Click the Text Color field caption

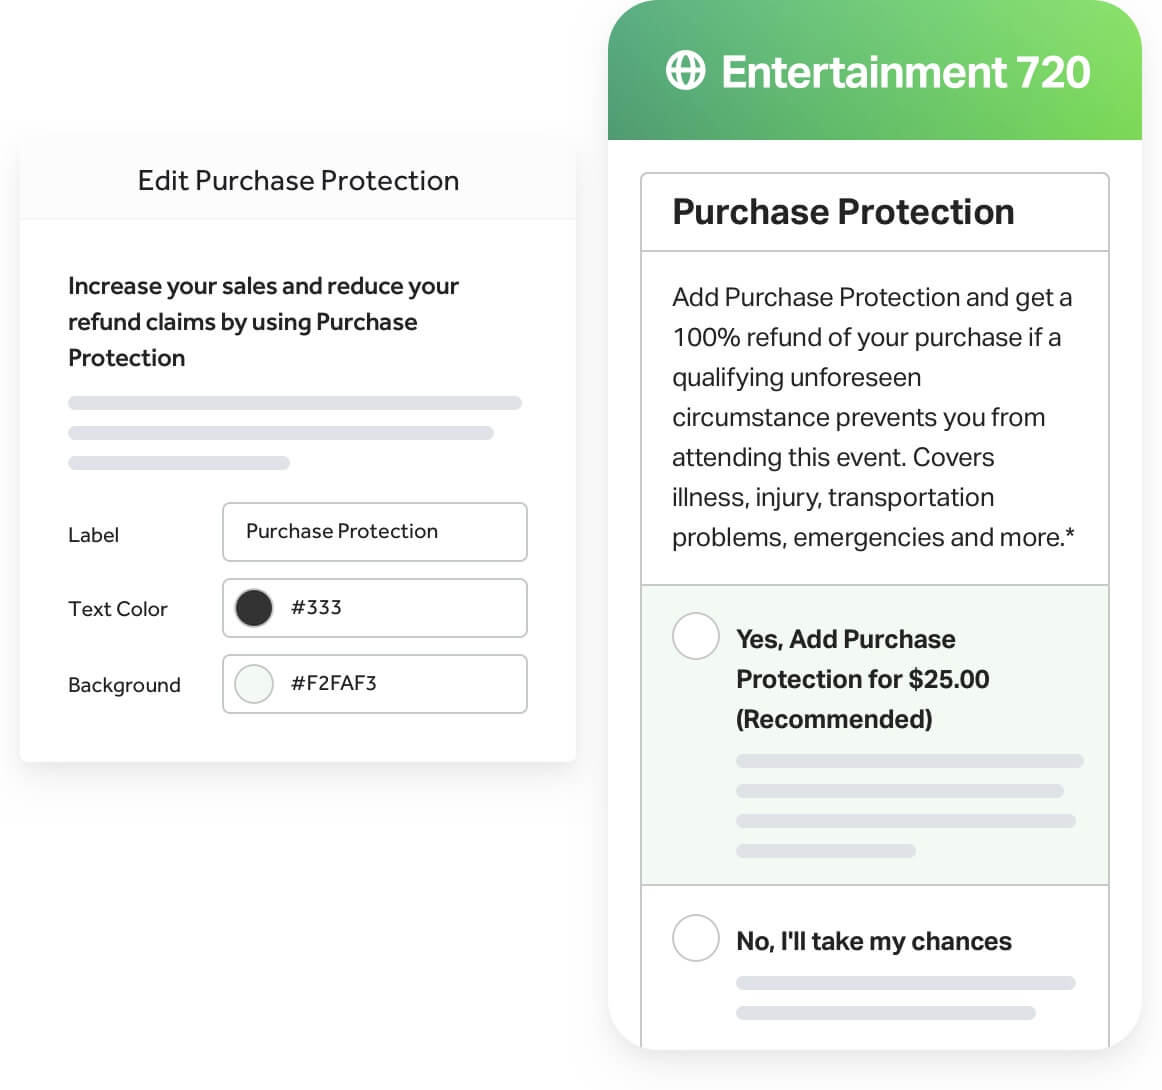click(117, 609)
